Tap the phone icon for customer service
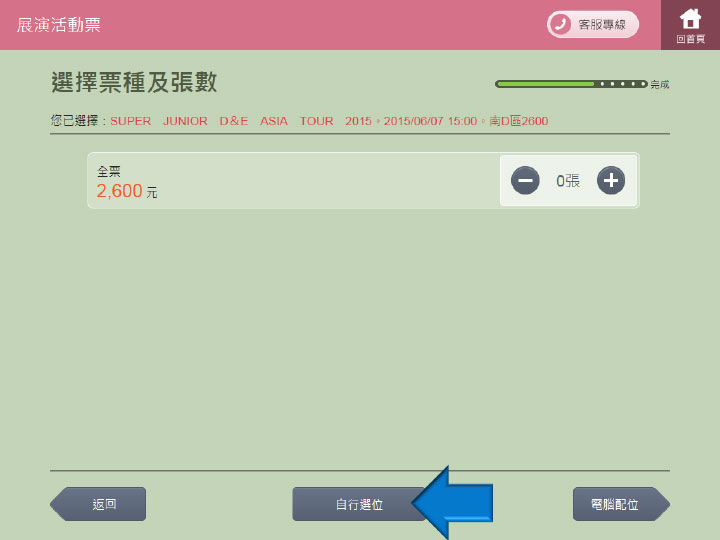 [x=560, y=24]
